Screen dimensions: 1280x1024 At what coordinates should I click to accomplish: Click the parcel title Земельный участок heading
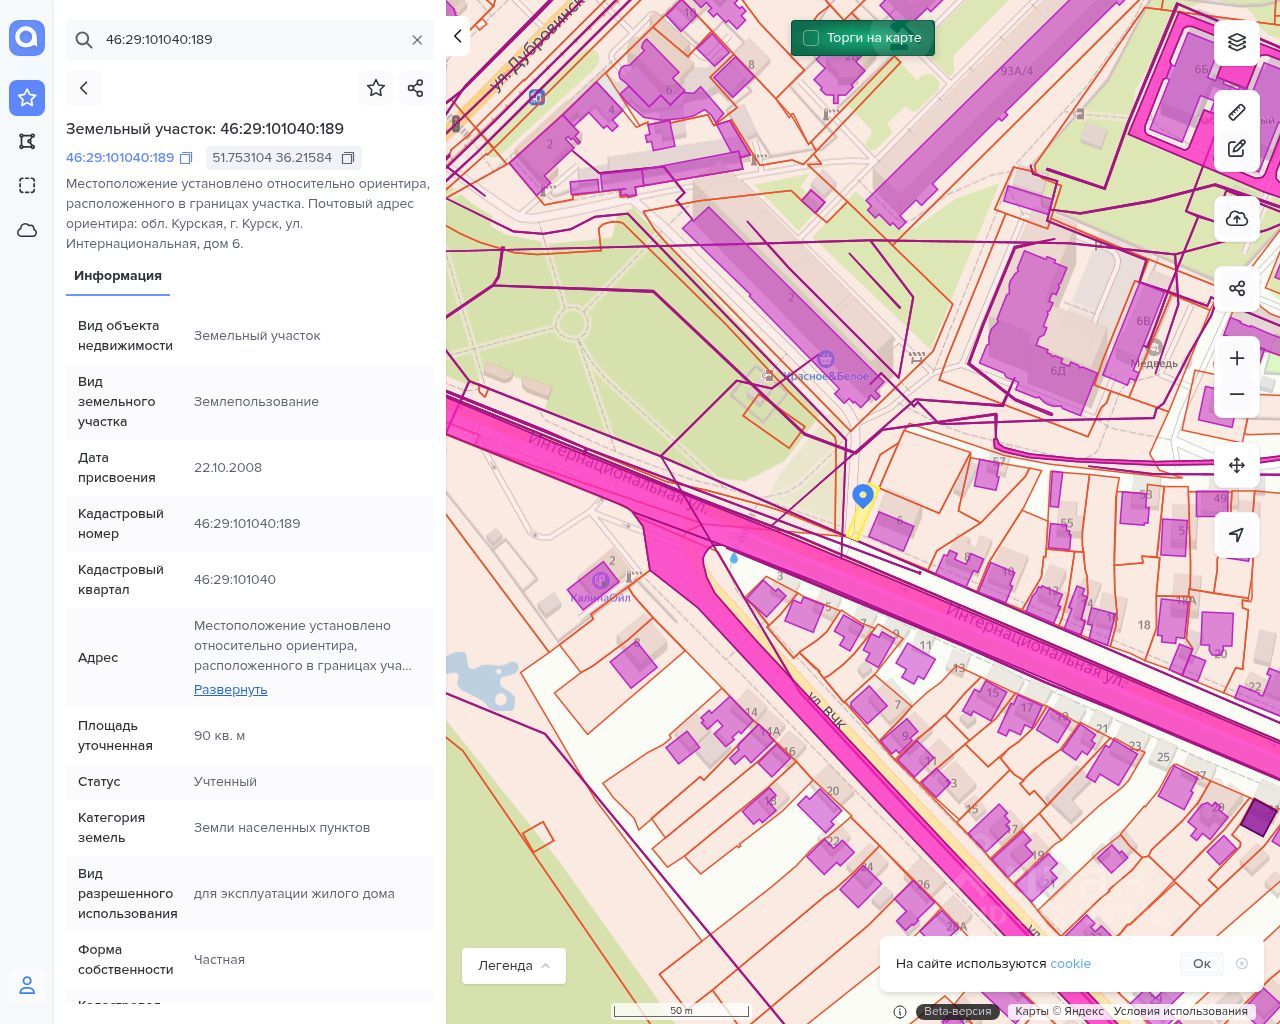click(x=205, y=129)
